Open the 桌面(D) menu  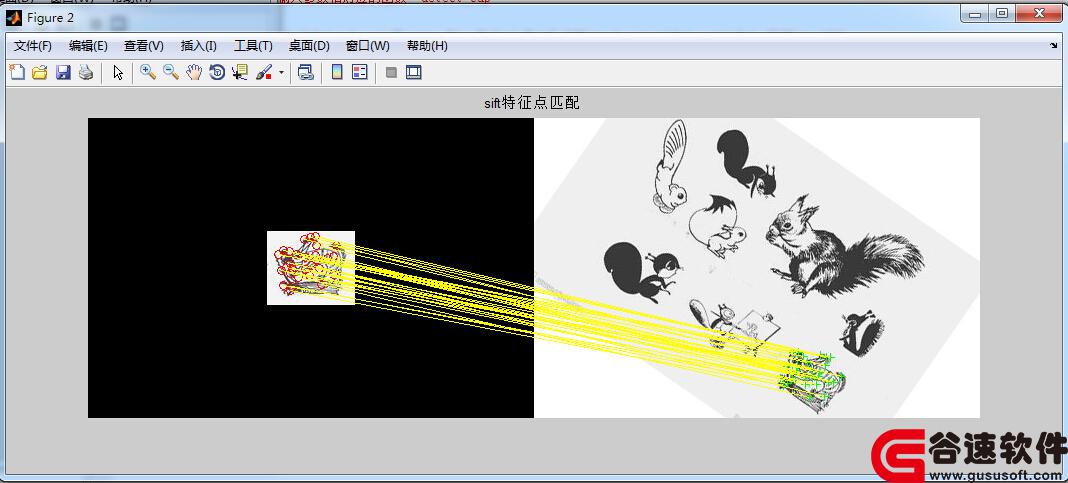(309, 46)
